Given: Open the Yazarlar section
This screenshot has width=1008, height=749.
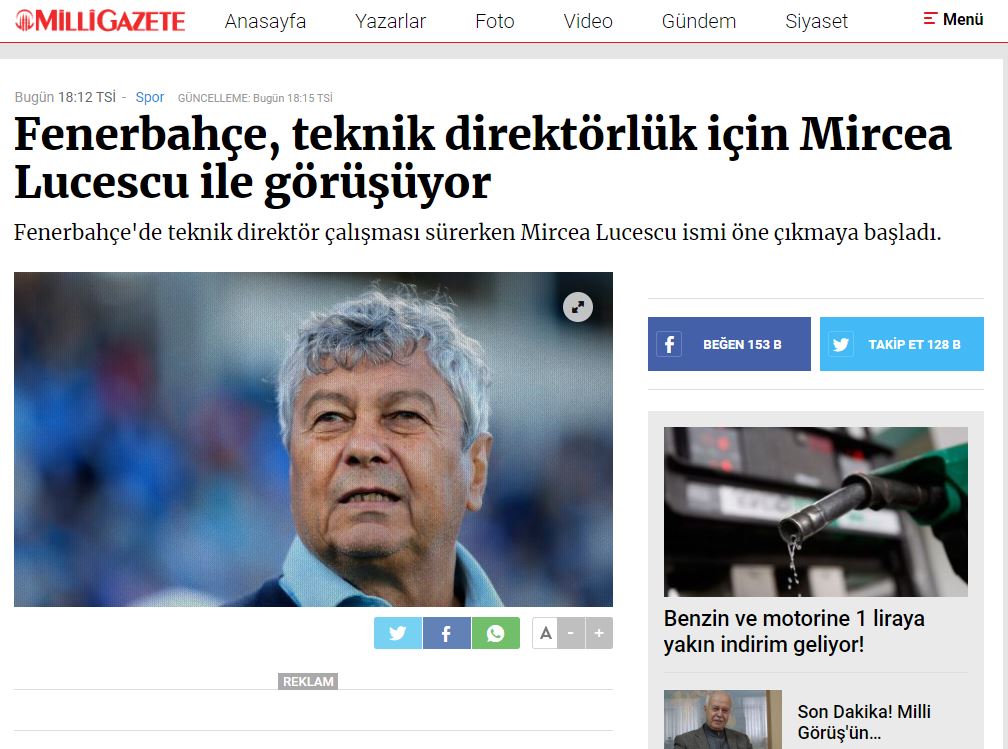Looking at the screenshot, I should [x=390, y=21].
